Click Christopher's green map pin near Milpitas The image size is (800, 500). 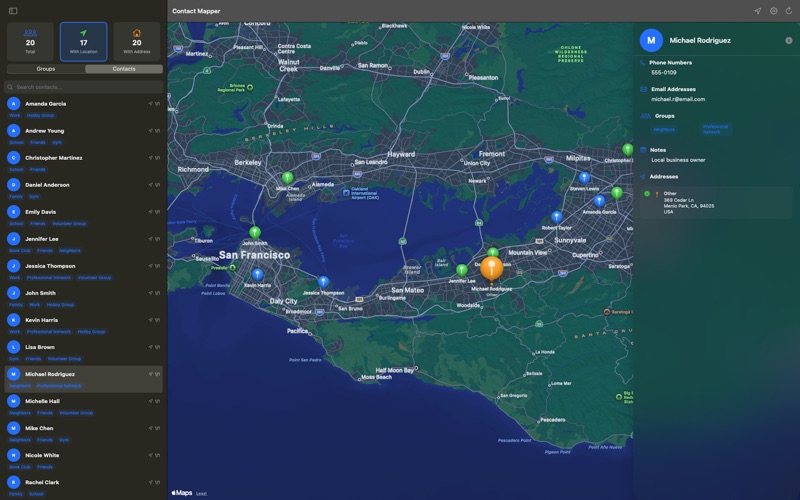[x=628, y=149]
